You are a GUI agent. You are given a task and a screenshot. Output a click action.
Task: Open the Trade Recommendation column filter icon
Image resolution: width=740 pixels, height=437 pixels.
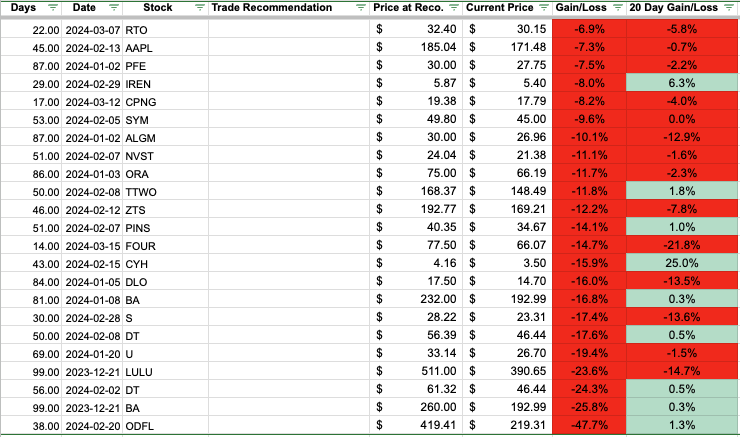point(361,8)
